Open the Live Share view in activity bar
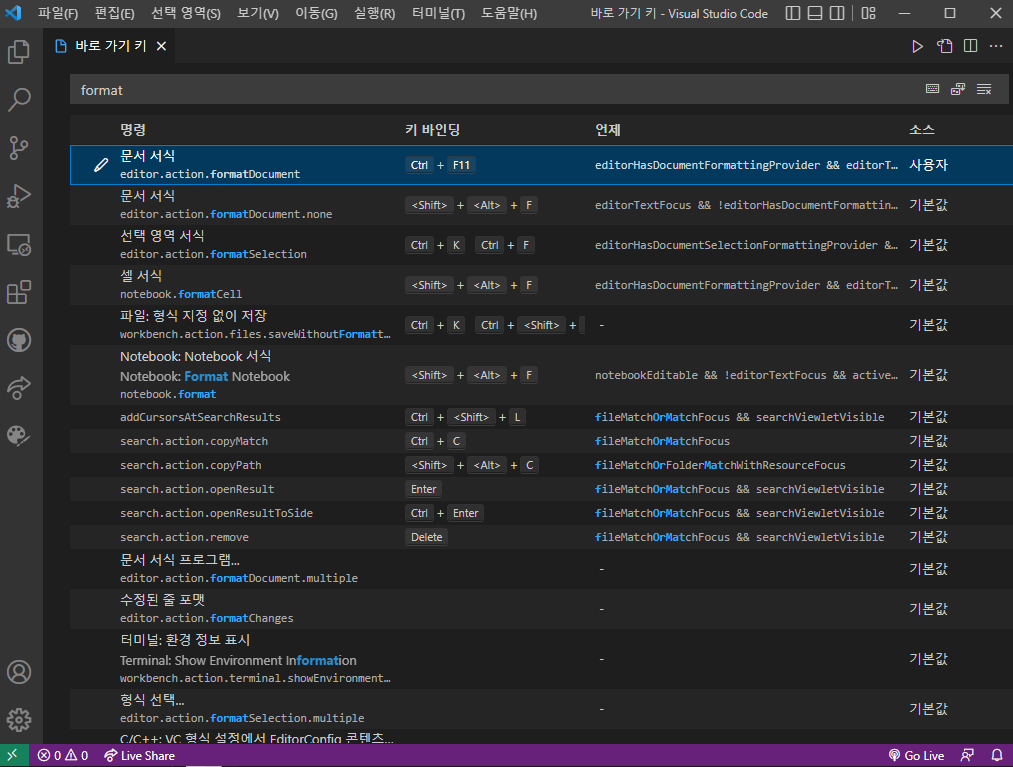Image resolution: width=1013 pixels, height=767 pixels. (19, 388)
